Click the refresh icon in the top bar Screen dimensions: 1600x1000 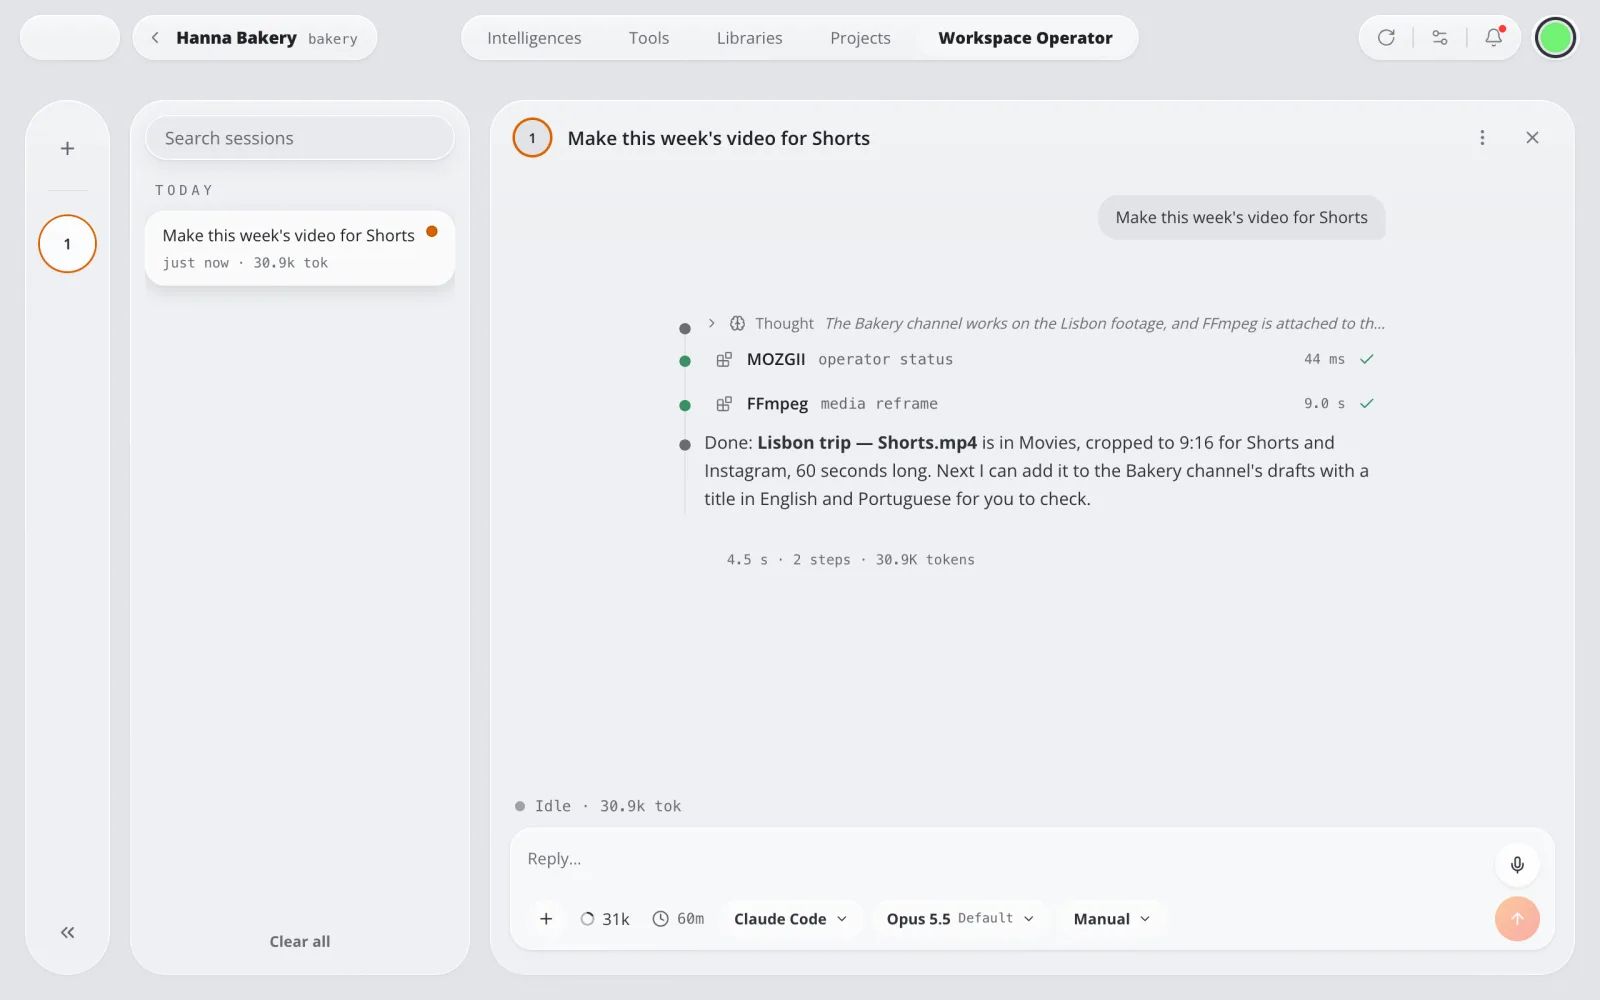click(1386, 38)
